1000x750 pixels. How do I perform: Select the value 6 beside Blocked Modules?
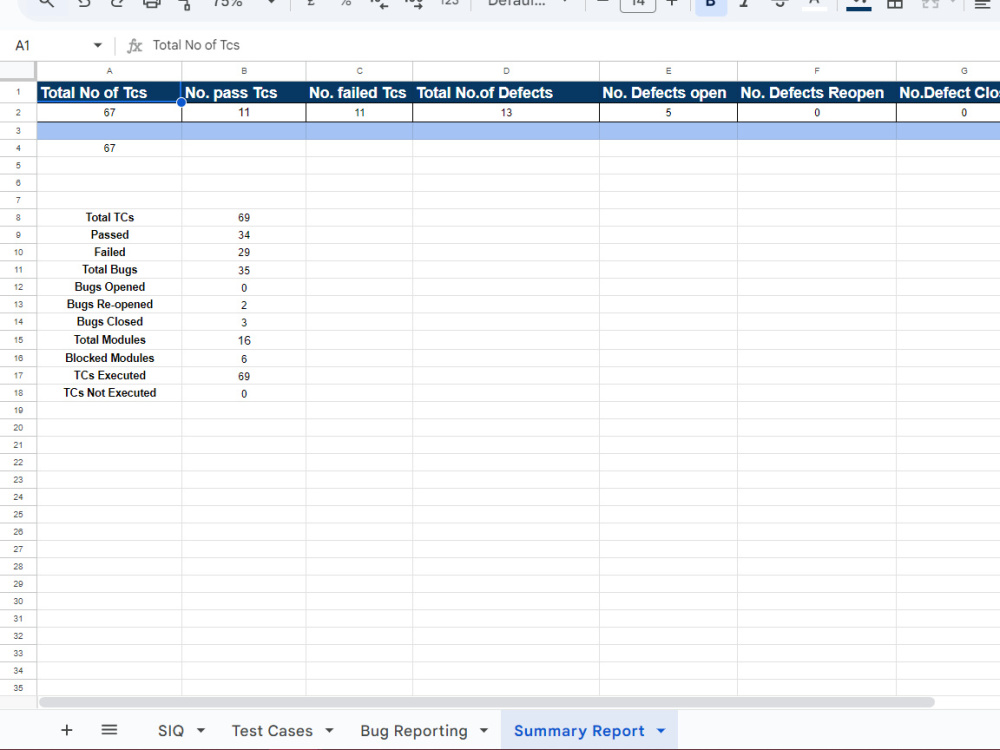[244, 358]
